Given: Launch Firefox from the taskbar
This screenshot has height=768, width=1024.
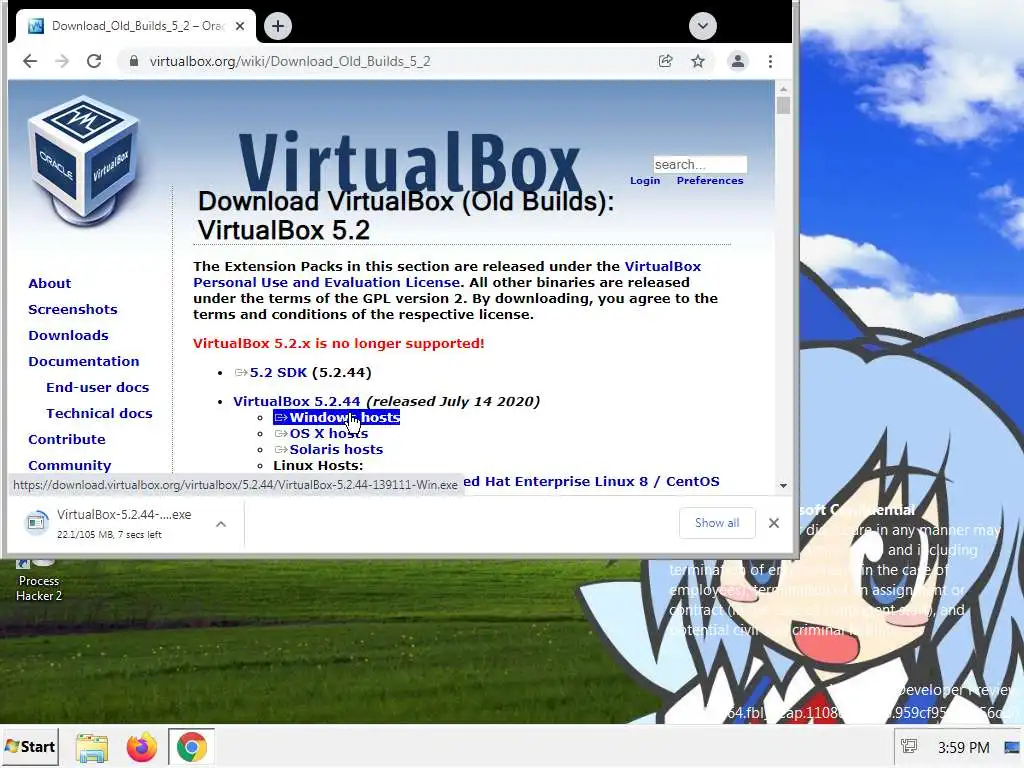Looking at the screenshot, I should pyautogui.click(x=142, y=747).
